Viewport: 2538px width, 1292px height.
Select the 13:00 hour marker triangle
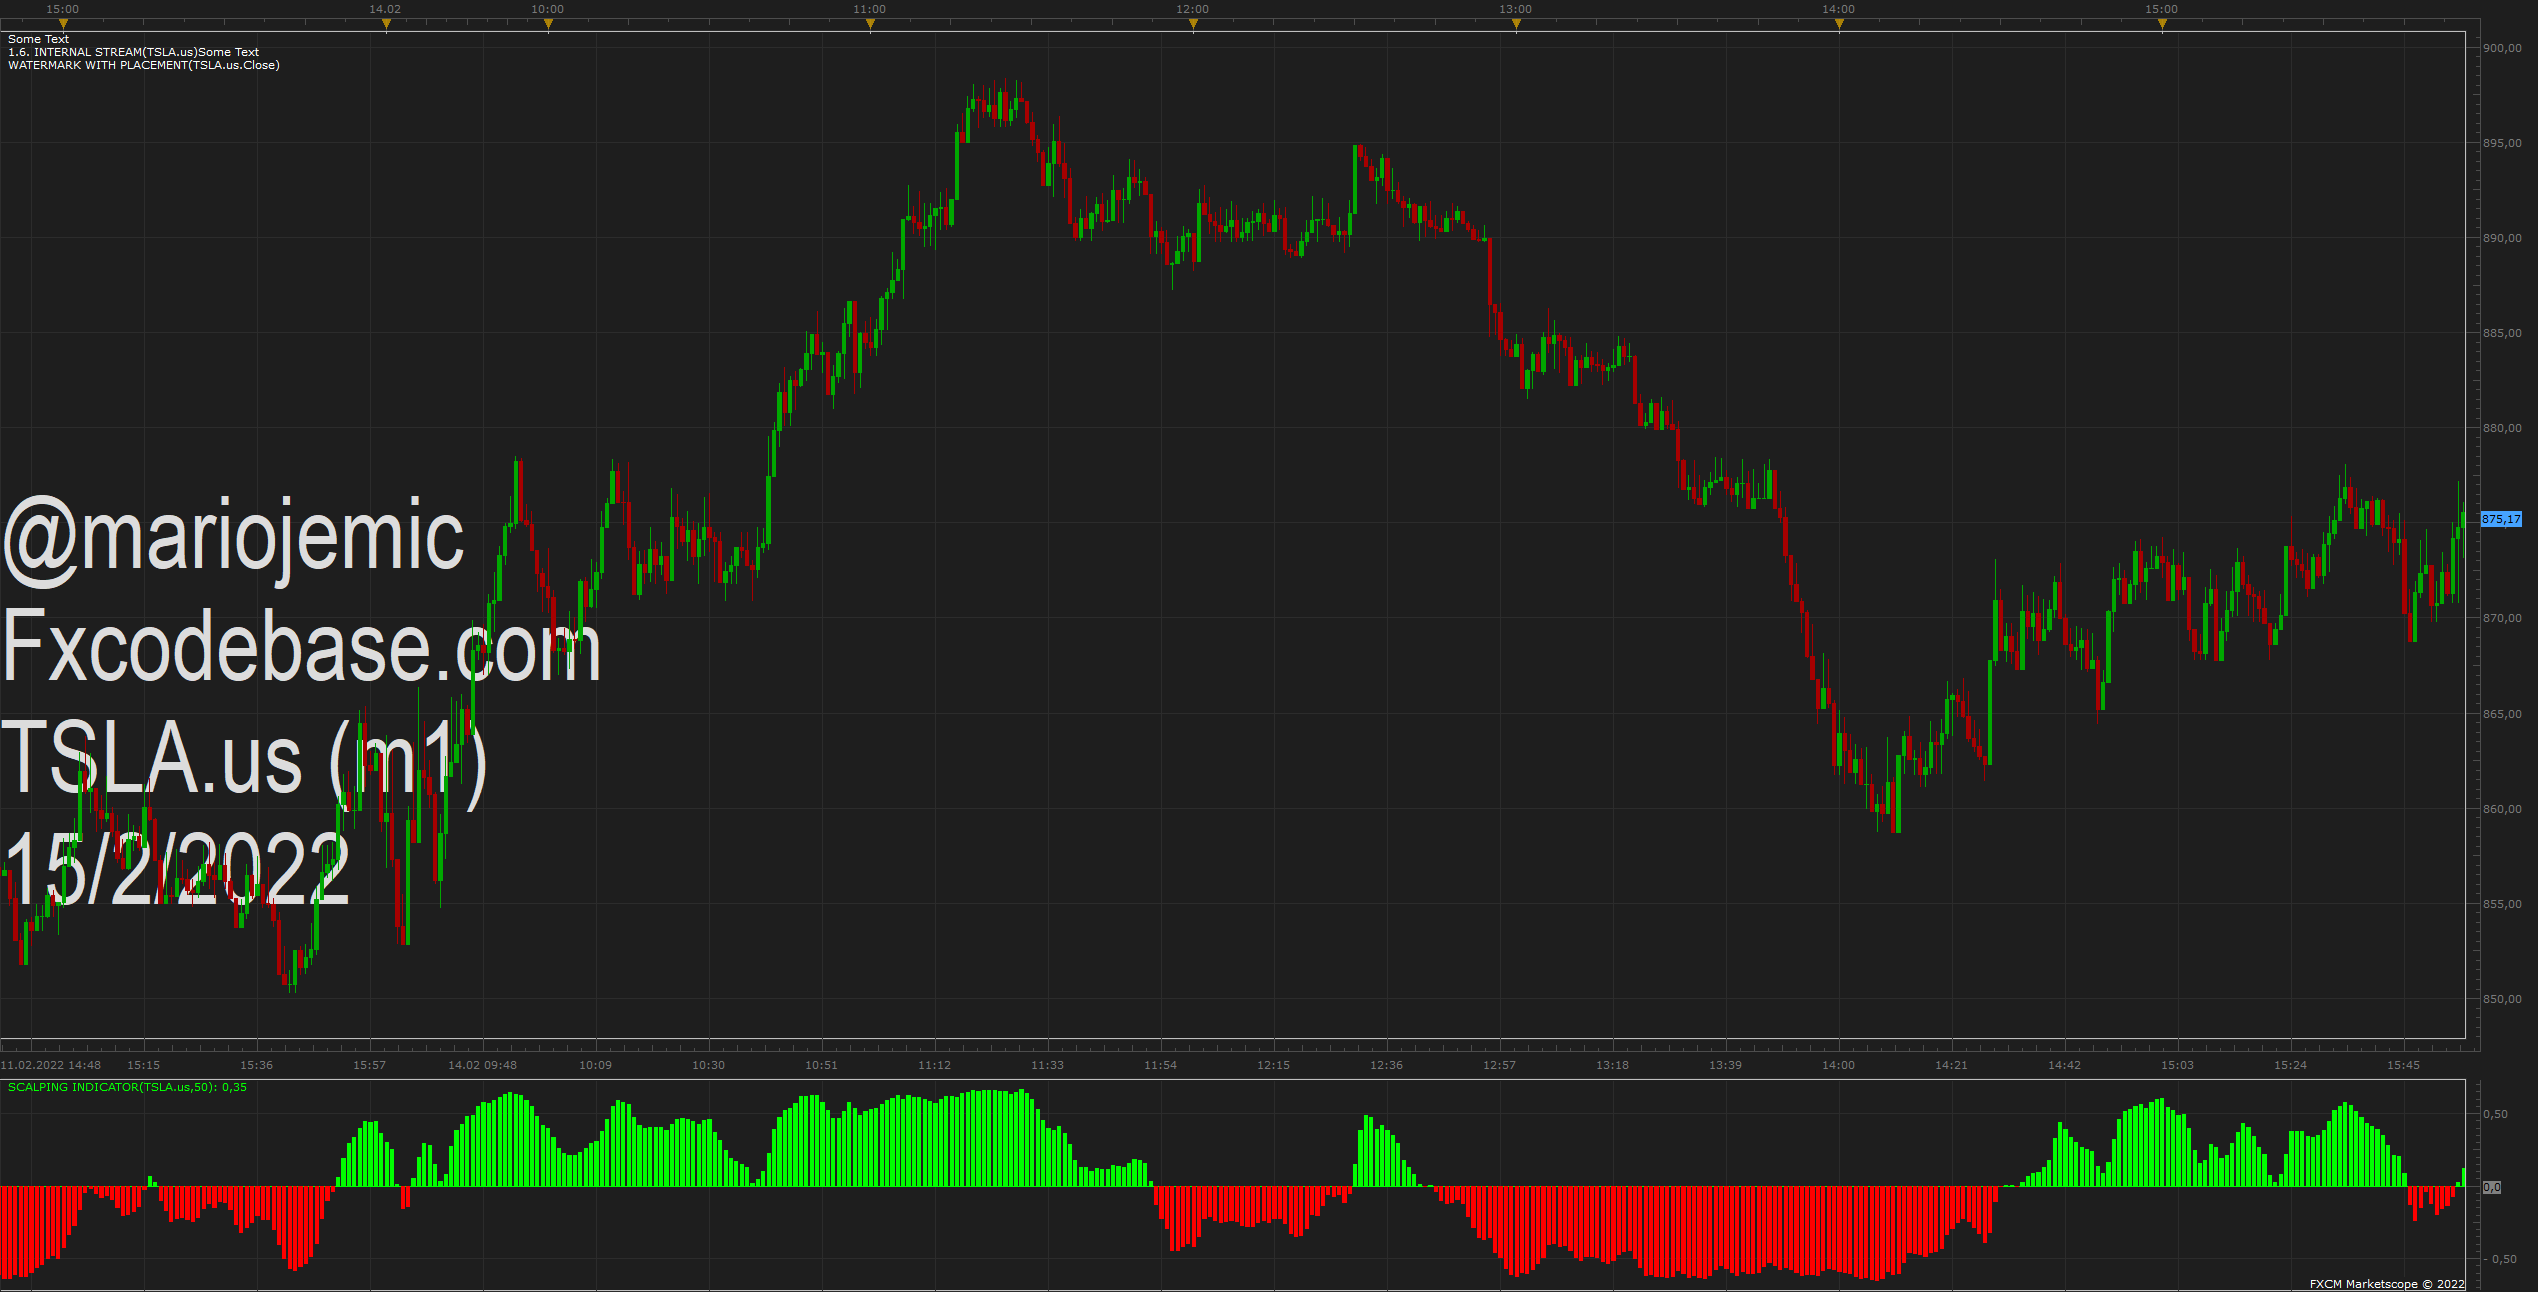tap(1516, 25)
